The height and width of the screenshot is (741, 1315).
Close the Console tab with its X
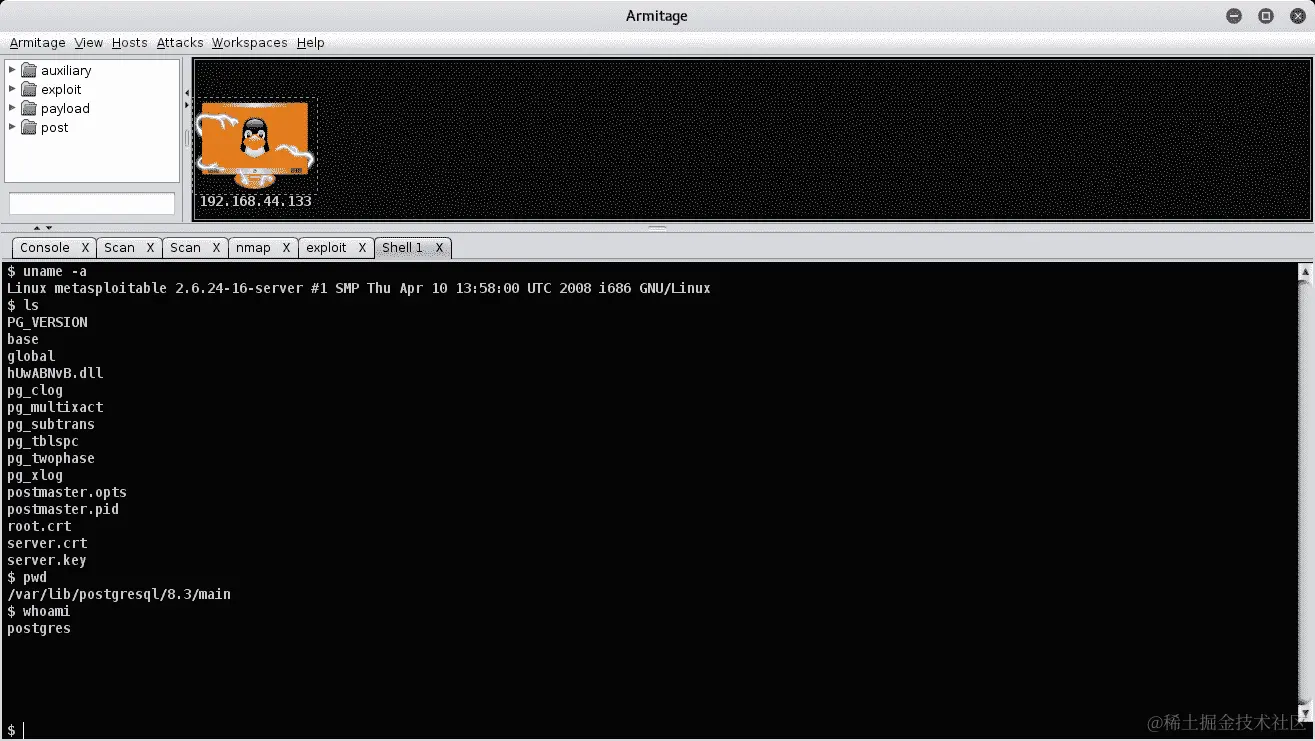(x=85, y=247)
